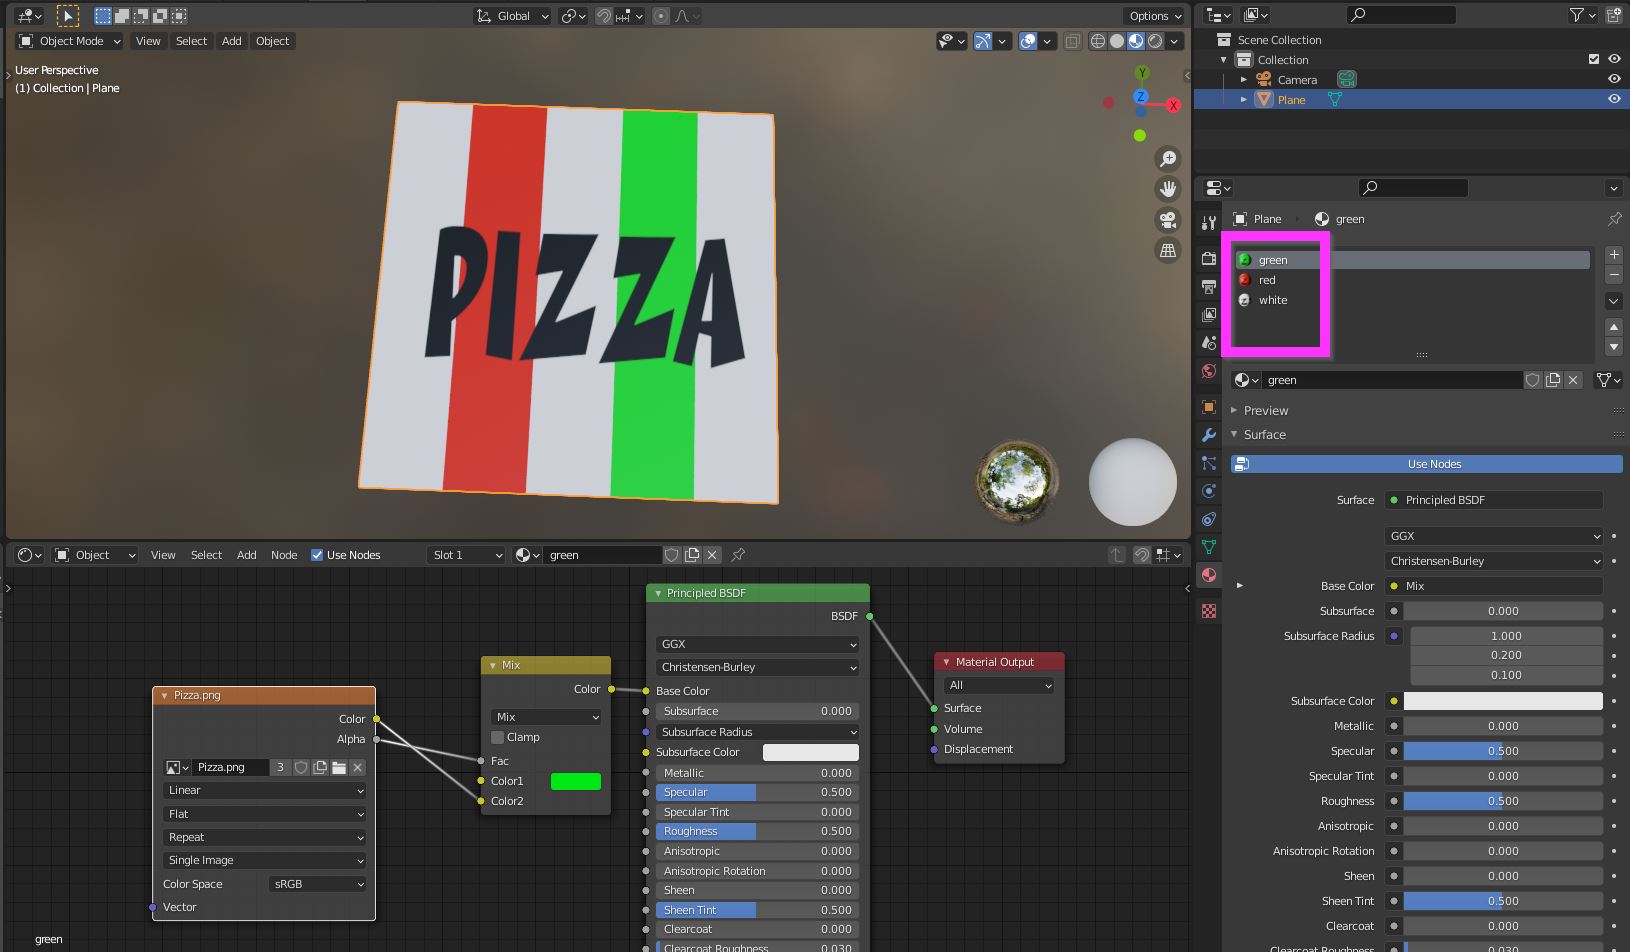Open the Tool properties tab
This screenshot has height=952, width=1630.
[1209, 223]
